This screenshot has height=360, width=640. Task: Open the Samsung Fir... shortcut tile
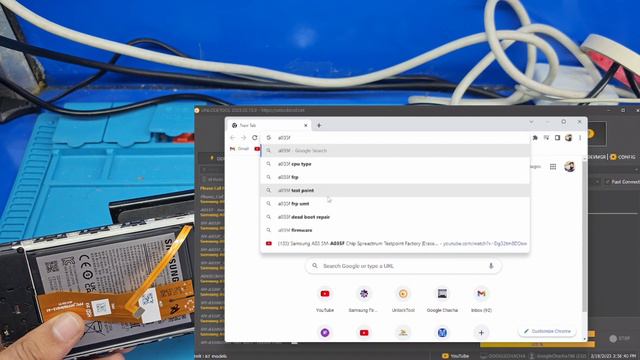point(364,300)
